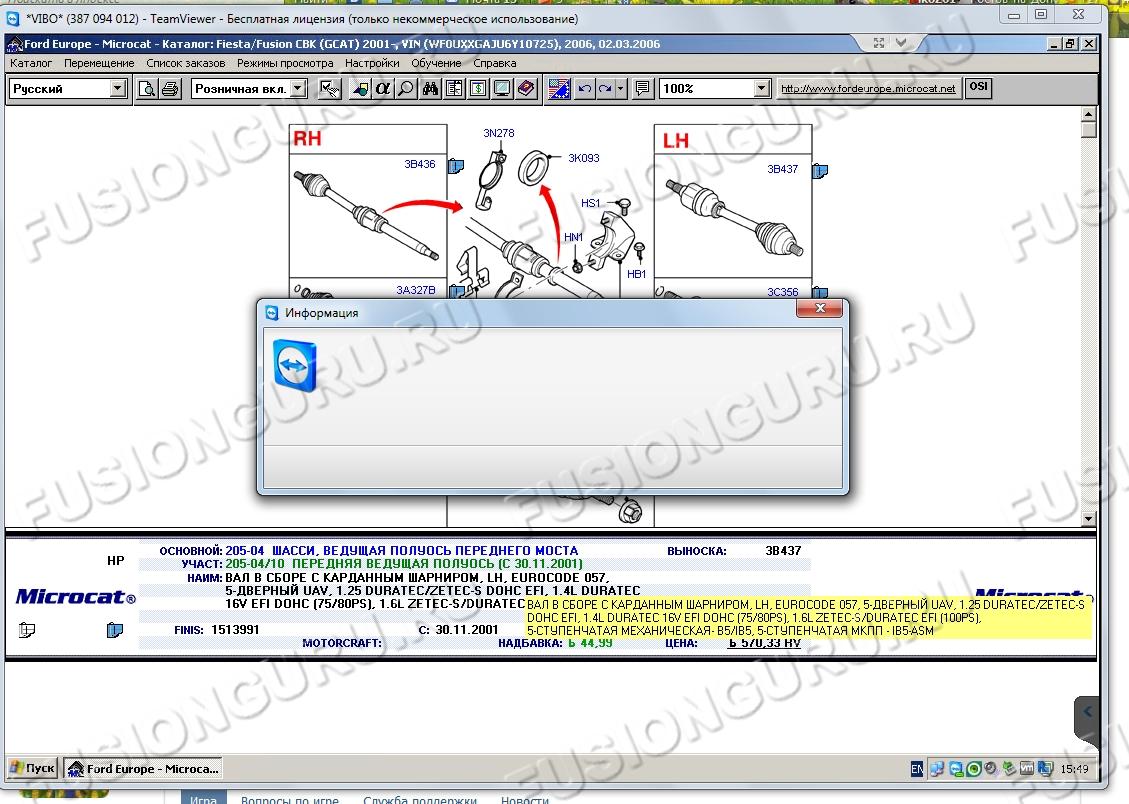Click callout HN1 in the diagram

point(573,238)
